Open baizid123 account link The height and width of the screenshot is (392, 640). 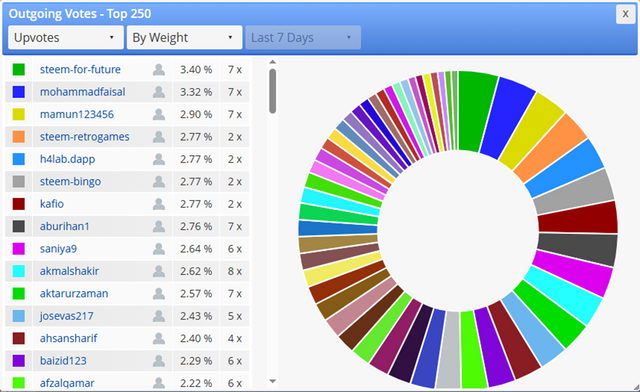pos(63,361)
